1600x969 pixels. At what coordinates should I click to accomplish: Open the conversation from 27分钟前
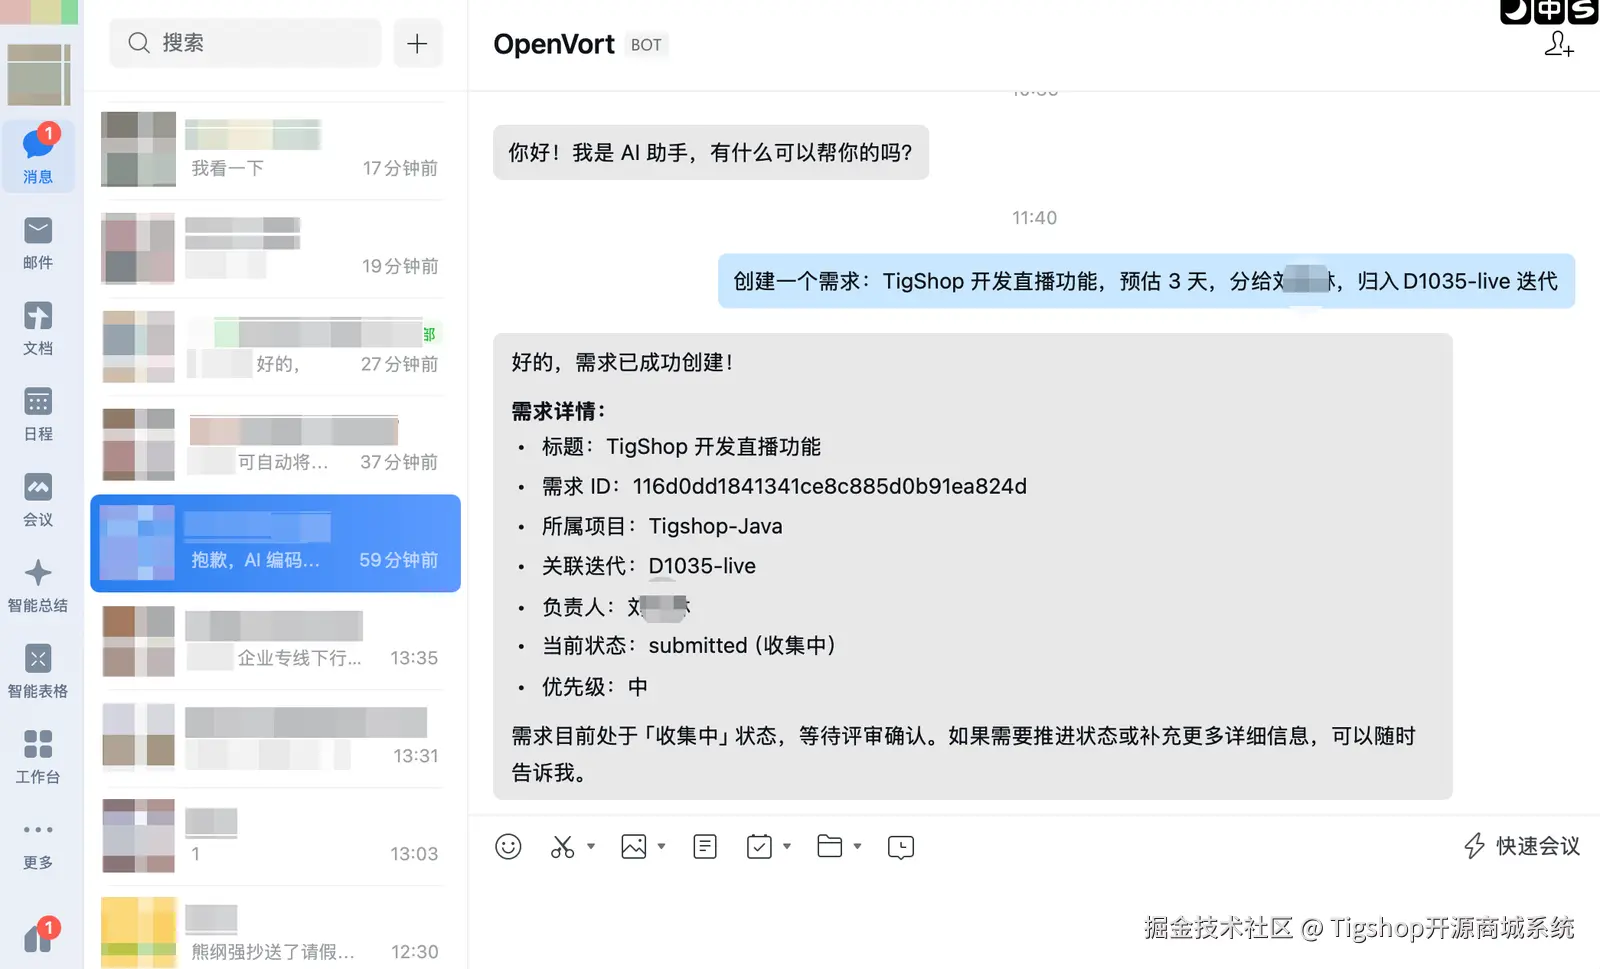pos(275,346)
